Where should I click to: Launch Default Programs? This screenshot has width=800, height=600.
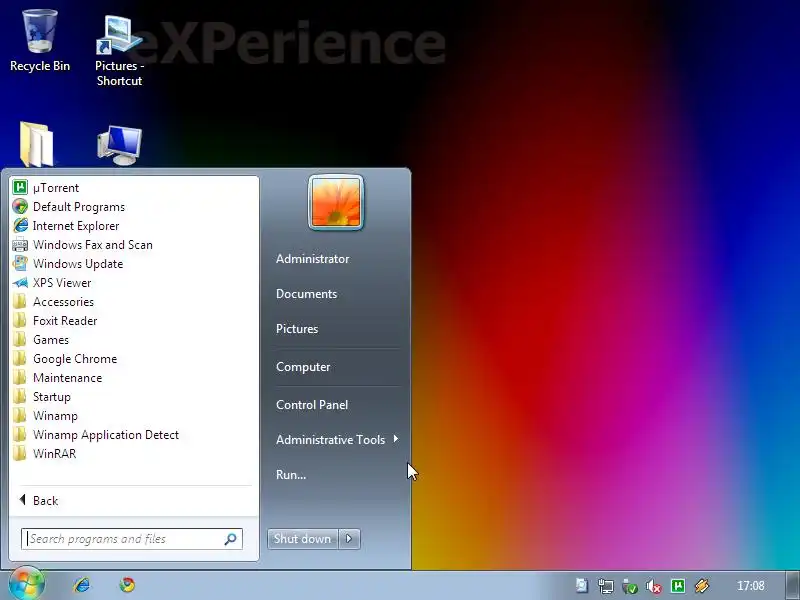[133, 207]
